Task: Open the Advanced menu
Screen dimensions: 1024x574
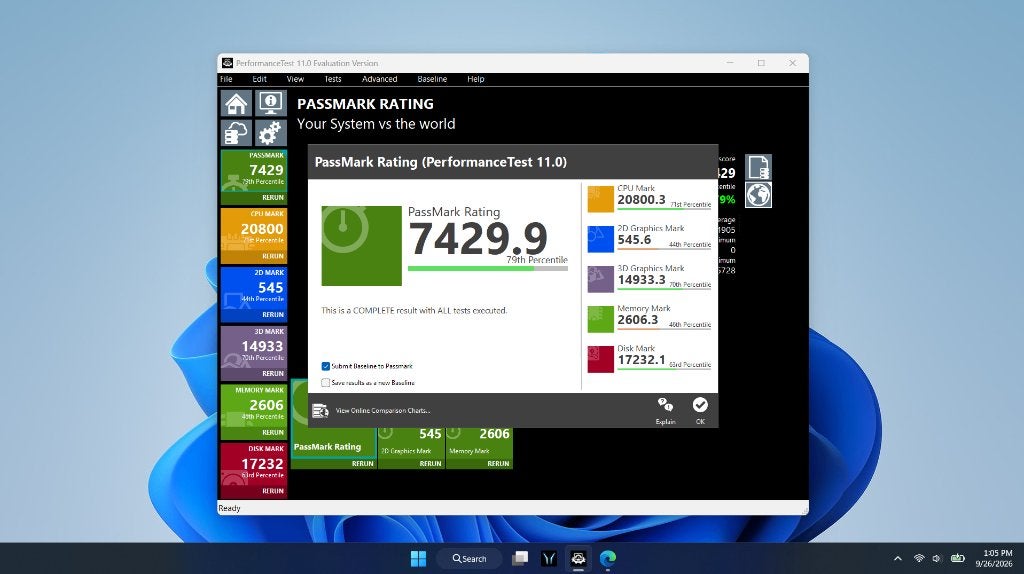Action: click(x=379, y=79)
